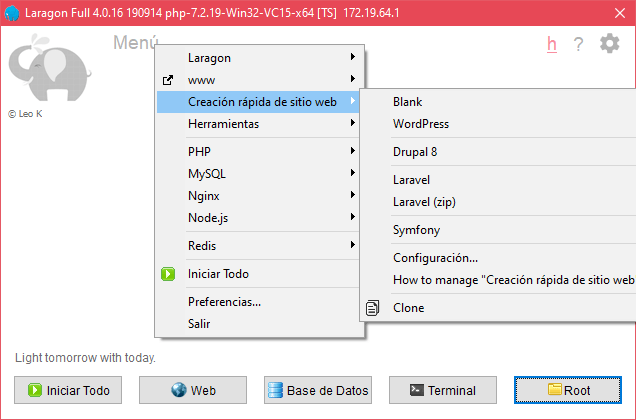
Task: Click the Menú label
Action: (x=135, y=43)
